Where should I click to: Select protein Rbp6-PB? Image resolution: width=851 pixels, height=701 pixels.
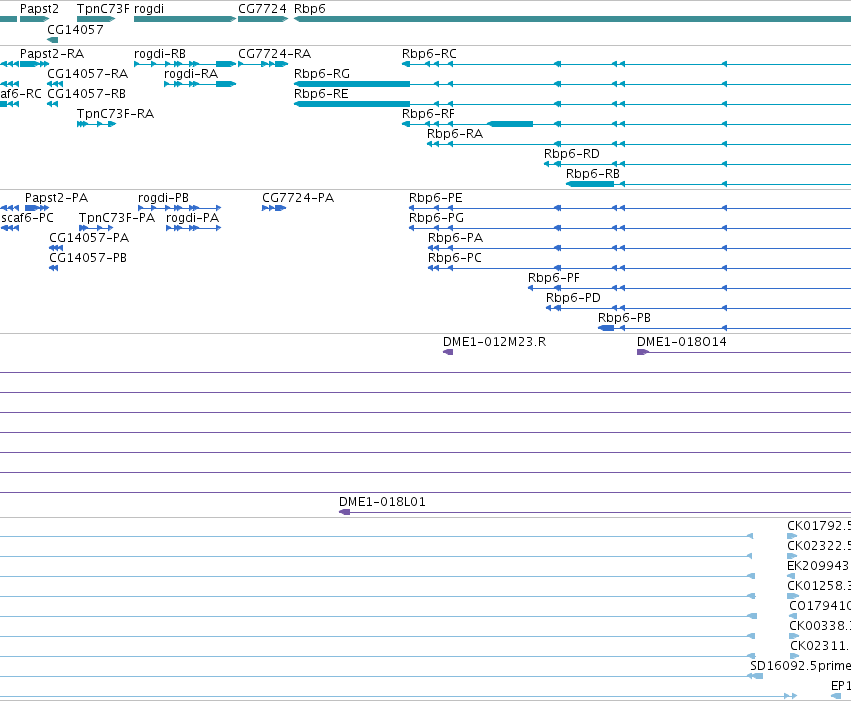(x=624, y=318)
